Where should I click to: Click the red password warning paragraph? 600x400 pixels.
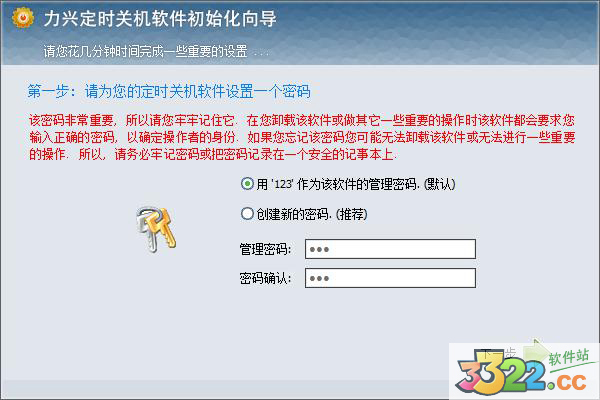point(302,137)
